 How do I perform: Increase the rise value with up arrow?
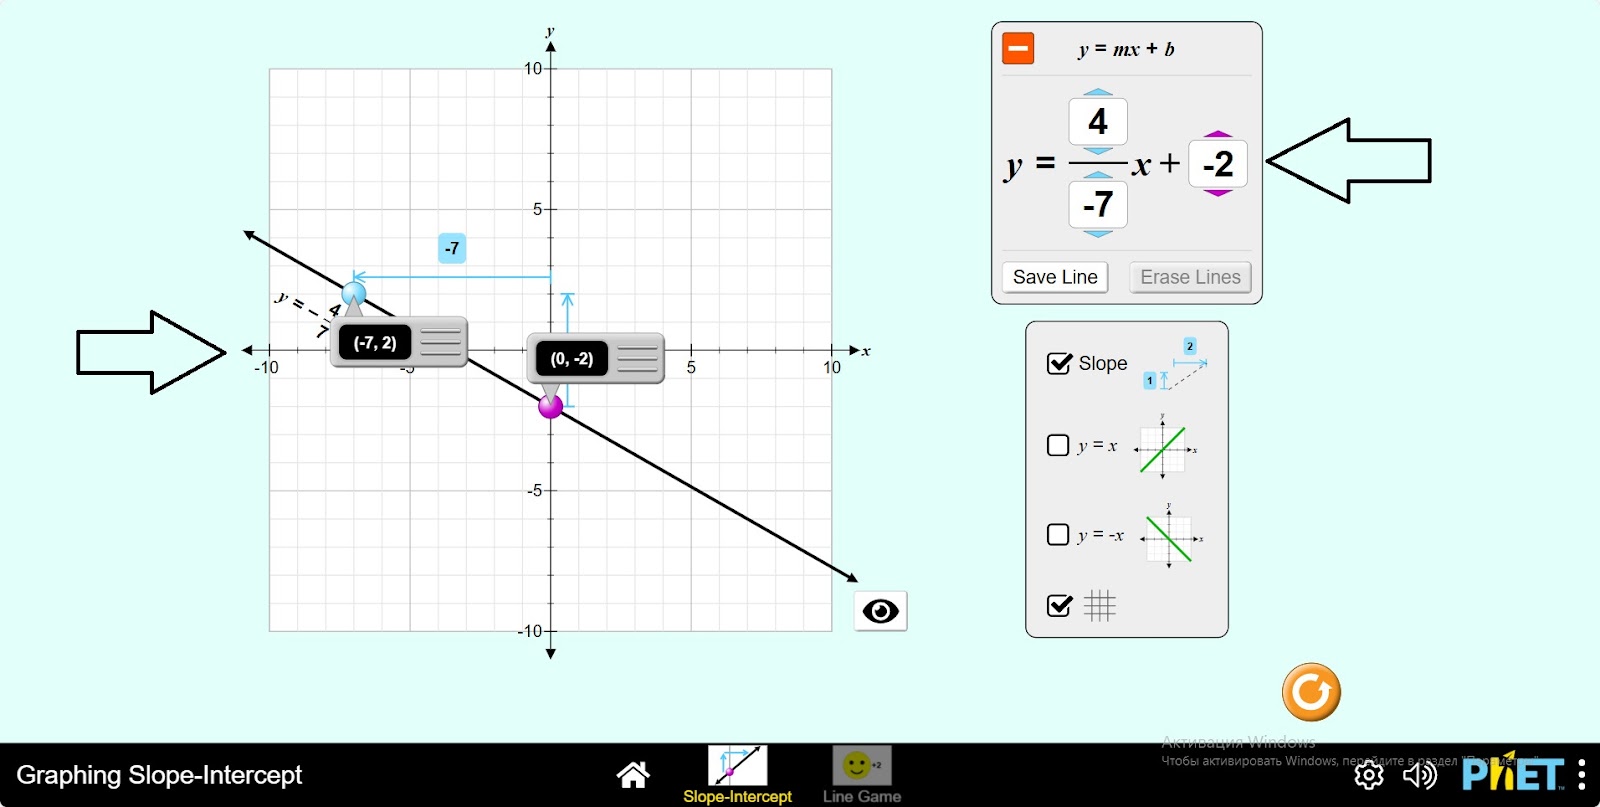tap(1098, 92)
